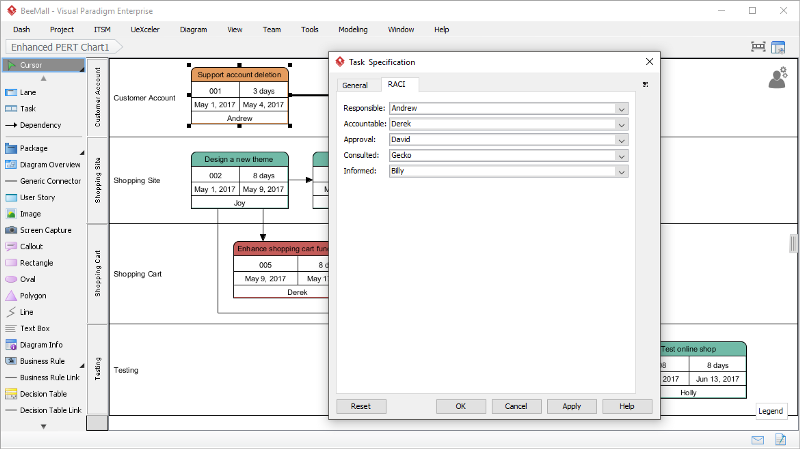Pick the Dependency connector tool
Screen dimensions: 800x449
pyautogui.click(x=40, y=125)
